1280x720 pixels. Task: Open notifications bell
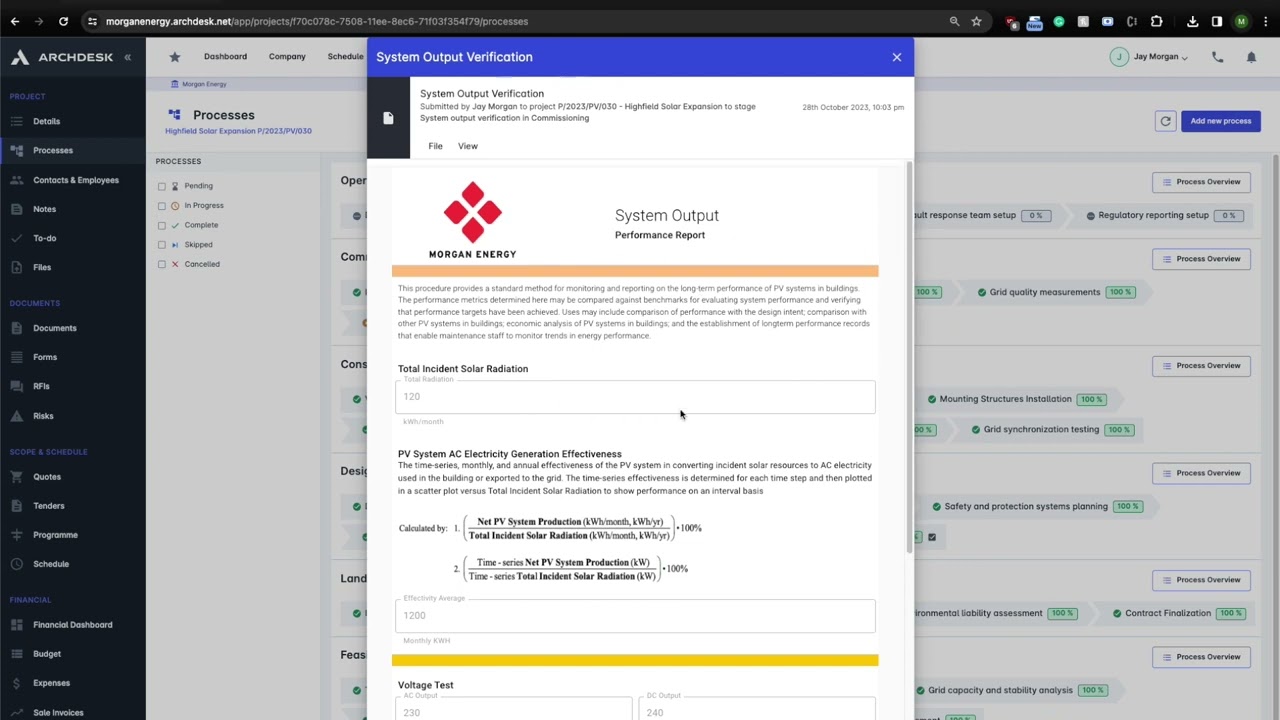pyautogui.click(x=1251, y=57)
